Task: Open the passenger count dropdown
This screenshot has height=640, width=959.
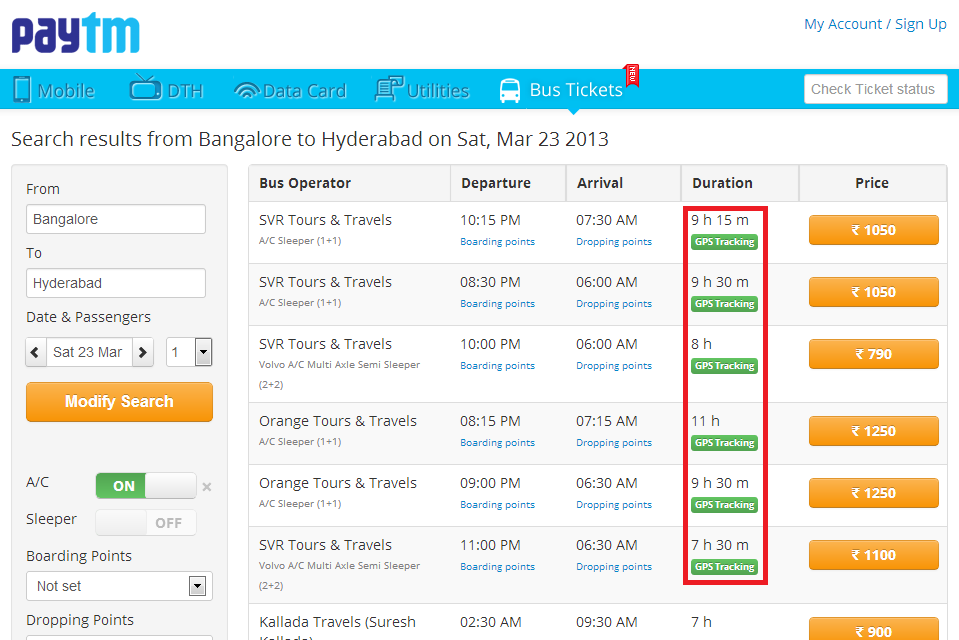Action: [189, 352]
